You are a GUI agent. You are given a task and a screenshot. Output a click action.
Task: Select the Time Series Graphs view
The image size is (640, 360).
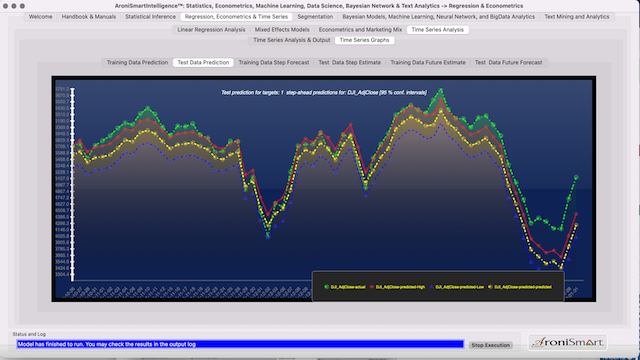[x=364, y=40]
